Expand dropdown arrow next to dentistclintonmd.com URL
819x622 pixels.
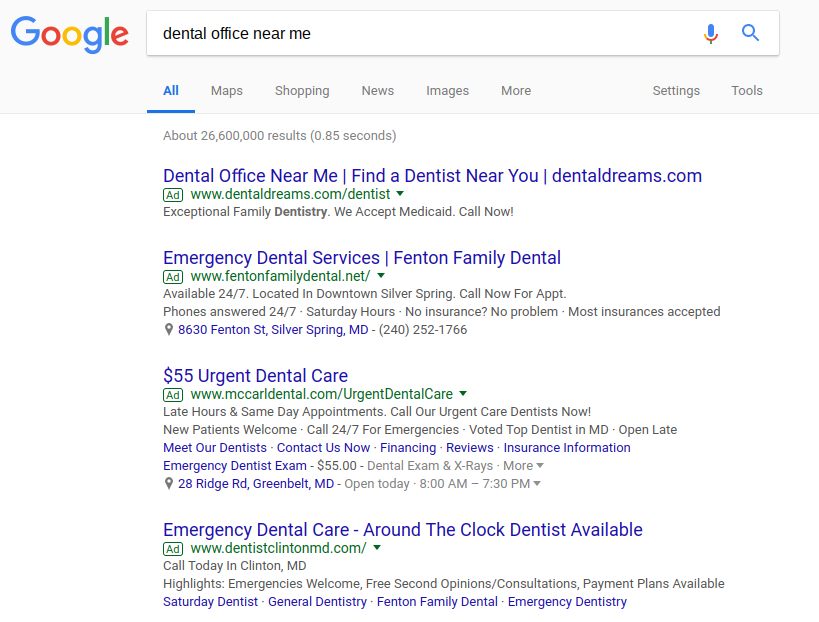(x=377, y=548)
